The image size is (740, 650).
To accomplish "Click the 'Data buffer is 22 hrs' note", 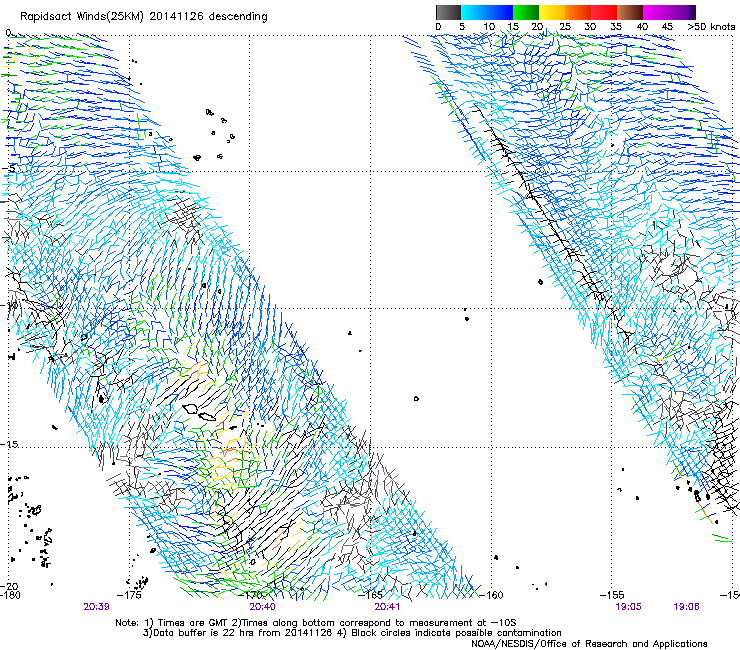I will (x=204, y=633).
